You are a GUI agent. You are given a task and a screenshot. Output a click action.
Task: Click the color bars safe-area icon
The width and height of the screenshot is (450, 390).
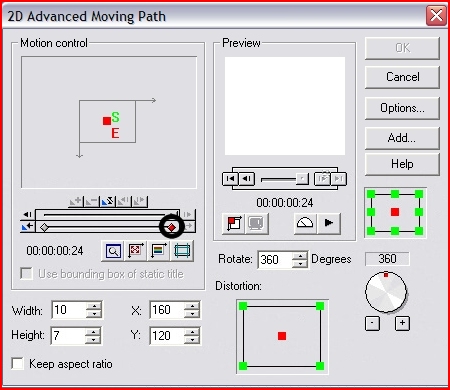[159, 251]
